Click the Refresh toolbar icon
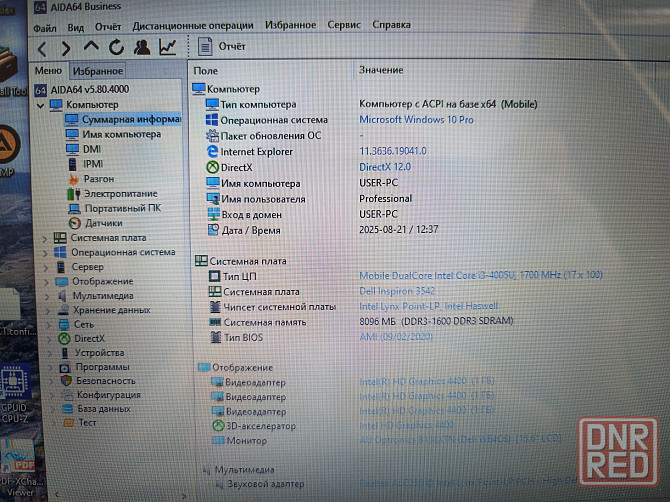 pyautogui.click(x=116, y=47)
